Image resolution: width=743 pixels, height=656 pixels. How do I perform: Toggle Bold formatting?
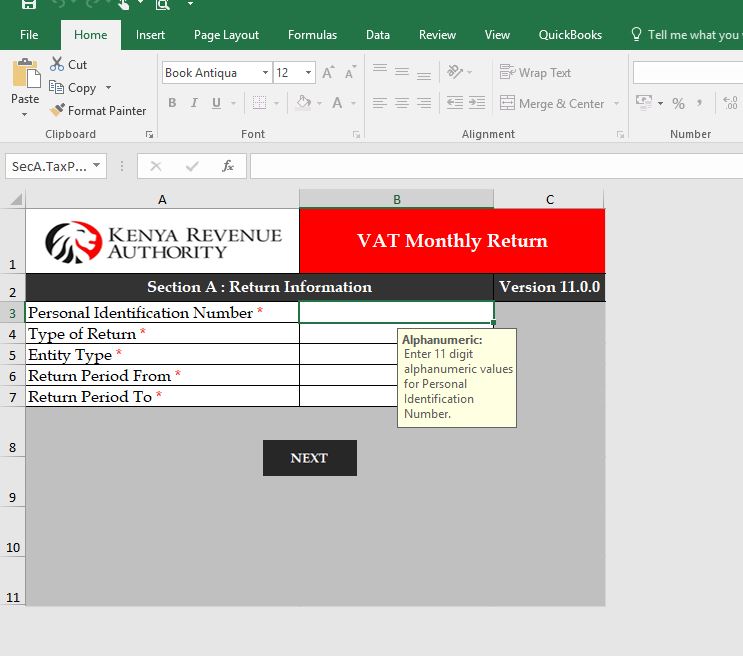point(172,103)
